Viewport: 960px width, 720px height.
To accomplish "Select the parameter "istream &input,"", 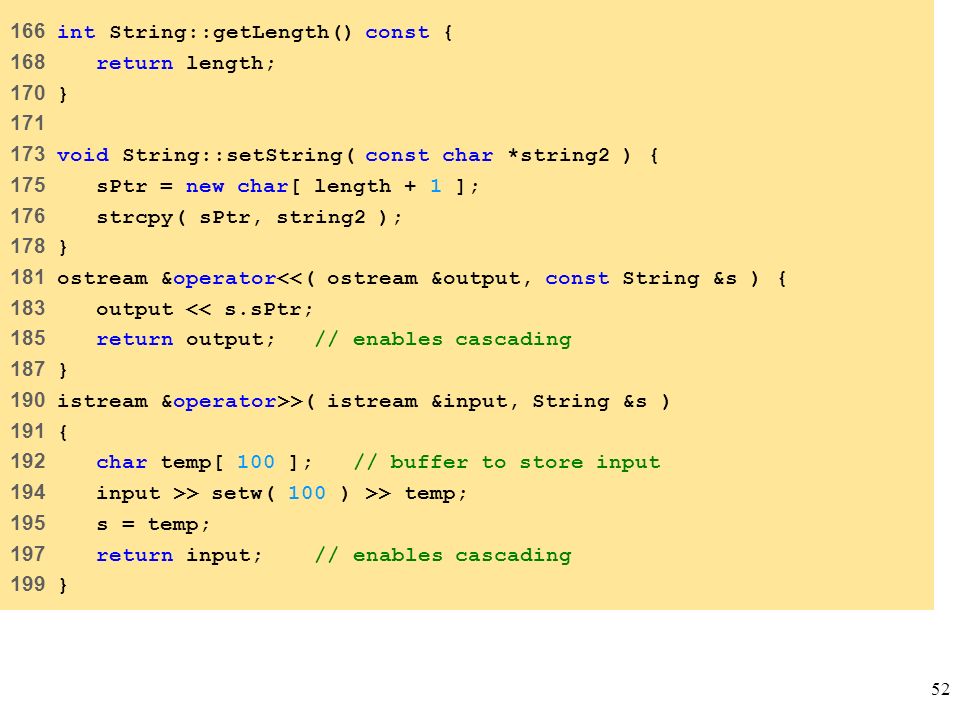I will point(422,402).
